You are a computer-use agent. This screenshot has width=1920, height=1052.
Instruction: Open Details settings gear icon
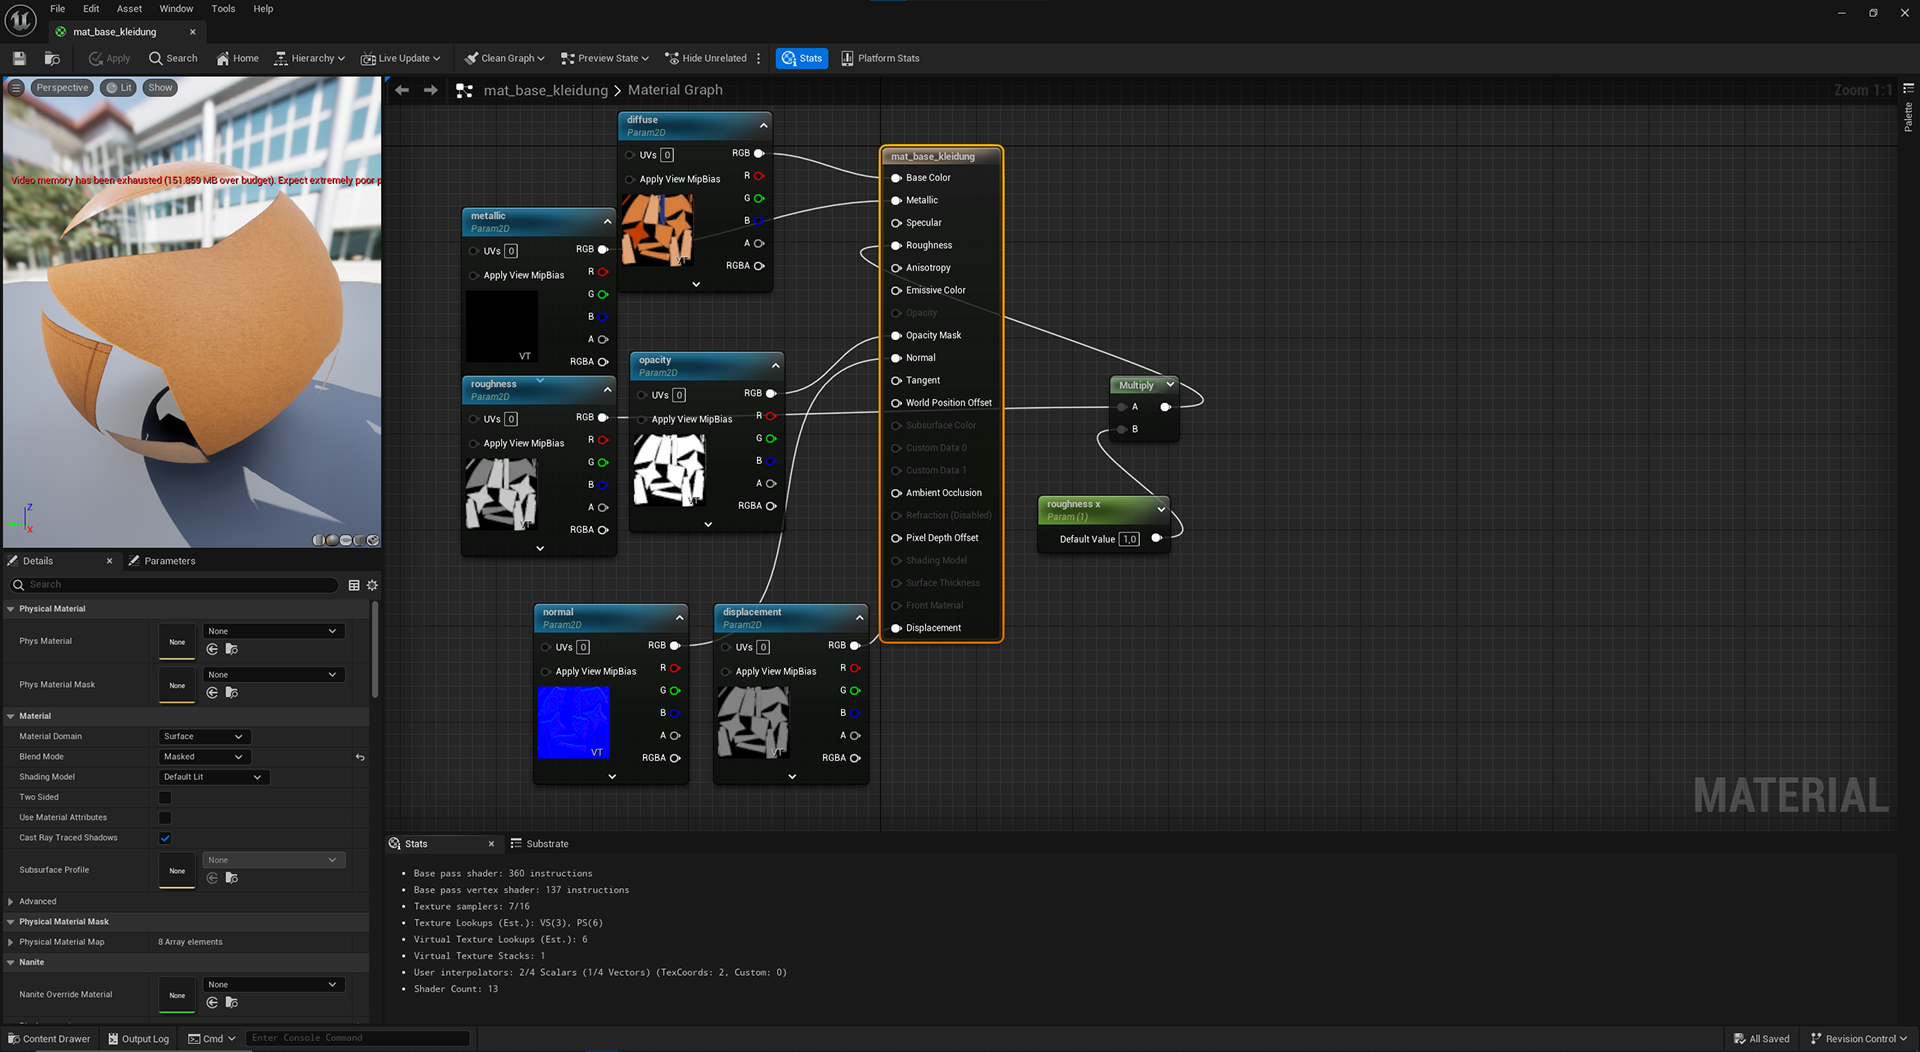(373, 585)
